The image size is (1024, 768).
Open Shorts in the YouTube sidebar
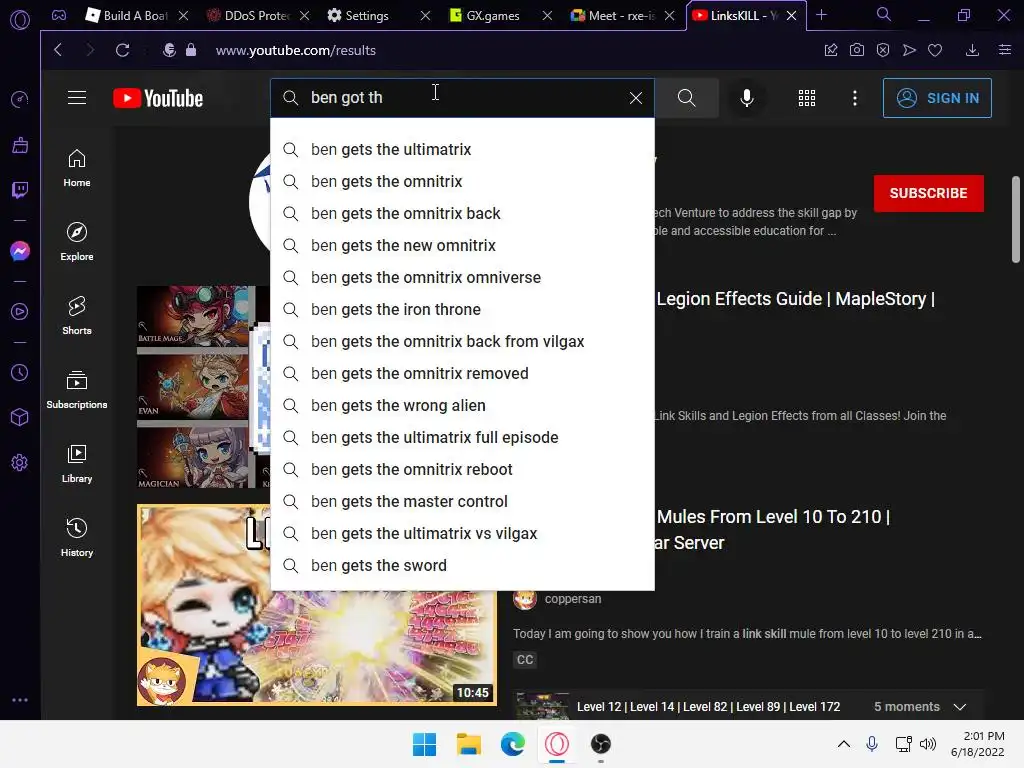[x=77, y=316]
